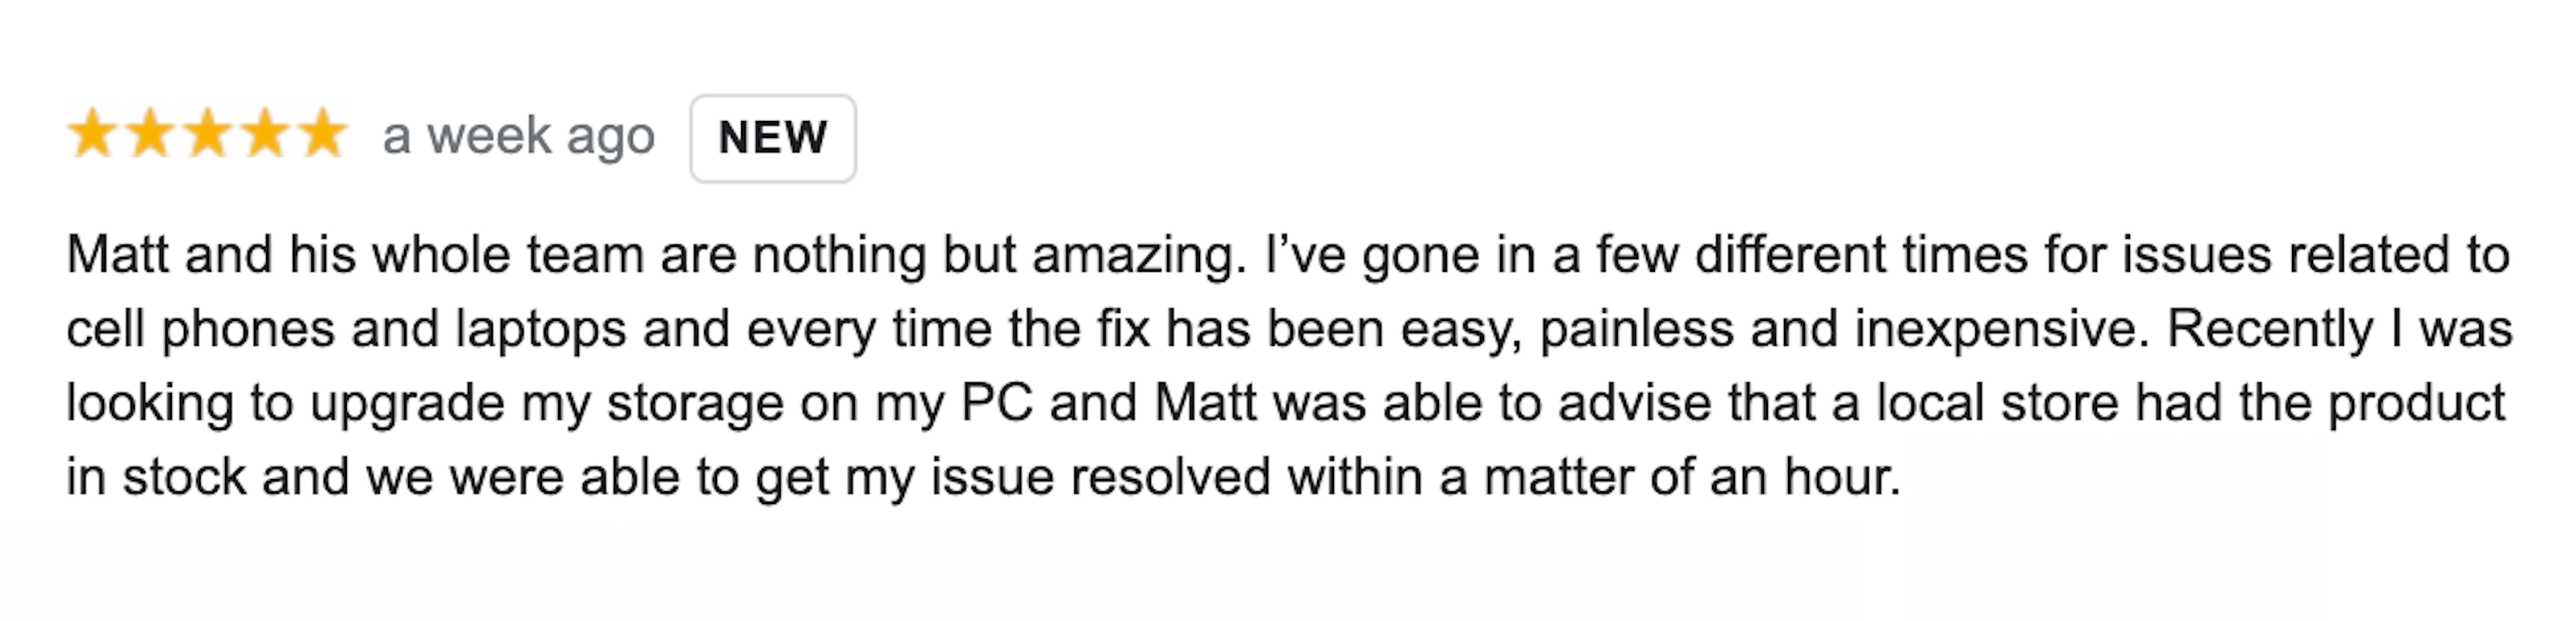This screenshot has width=2576, height=621.
Task: Click the words "local store" in the review
Action: pos(1997,403)
